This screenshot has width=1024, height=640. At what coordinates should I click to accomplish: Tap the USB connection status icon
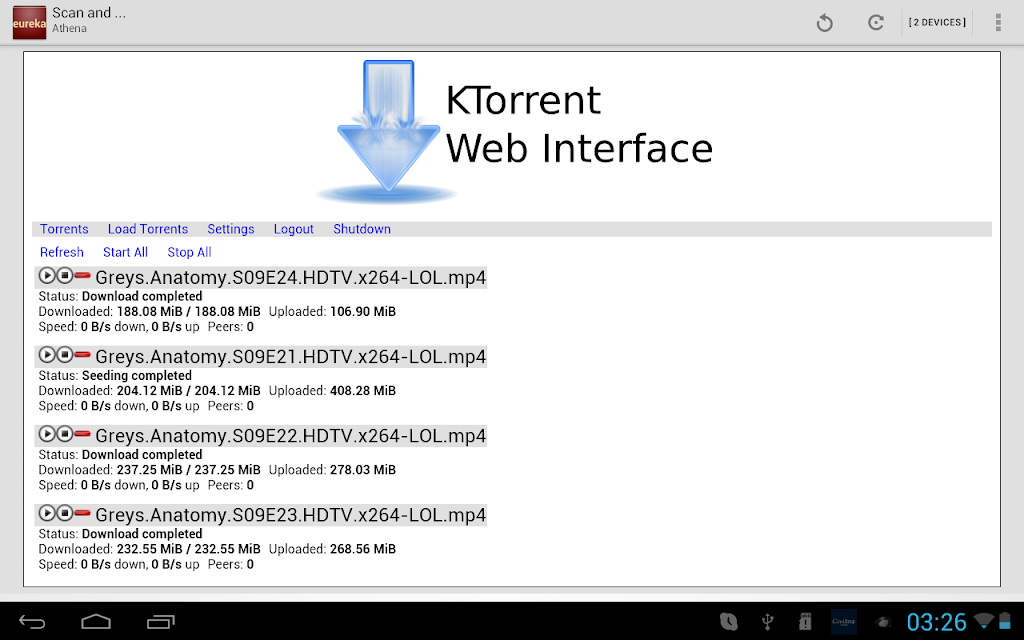tap(768, 622)
